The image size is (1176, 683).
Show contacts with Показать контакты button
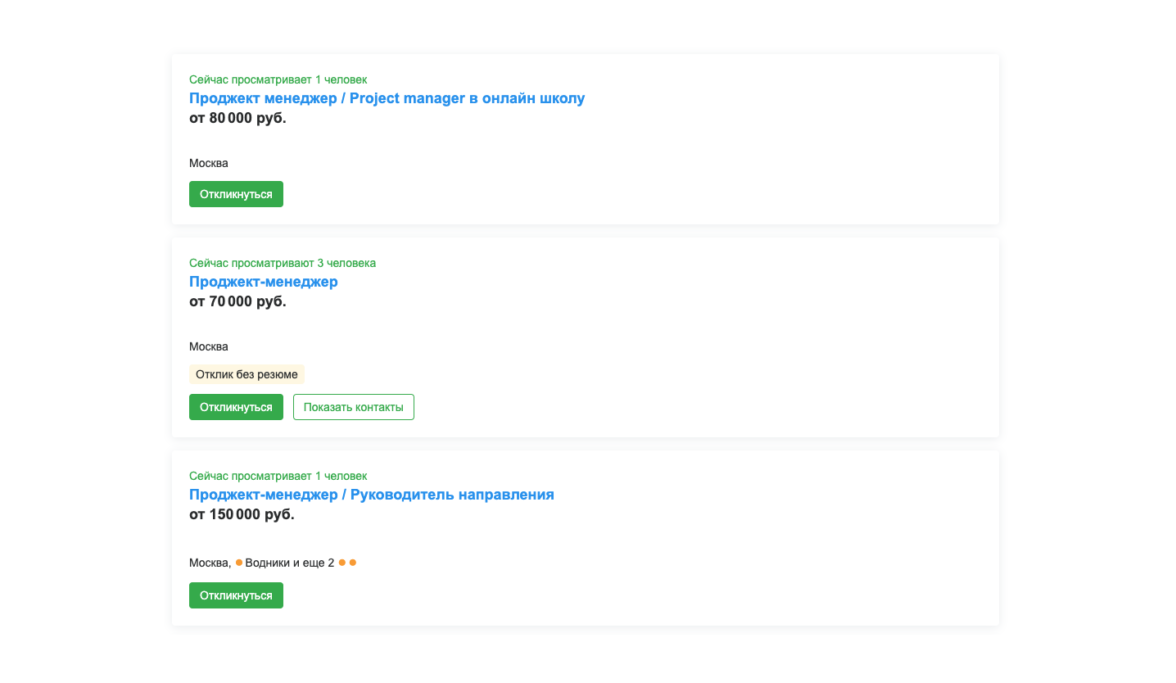point(353,407)
